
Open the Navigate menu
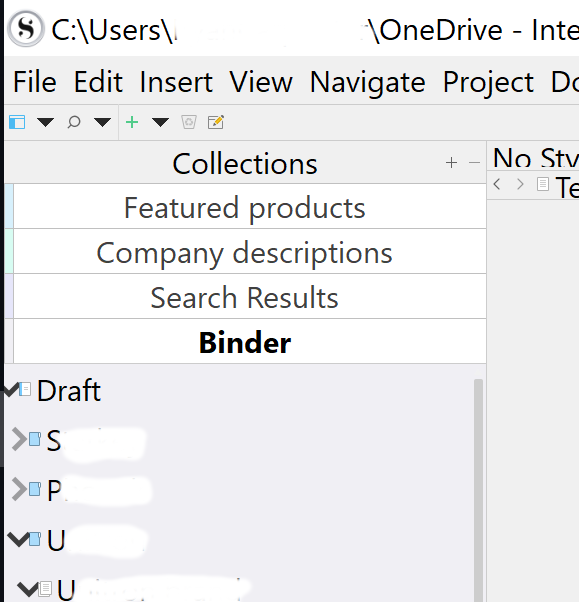(x=367, y=82)
